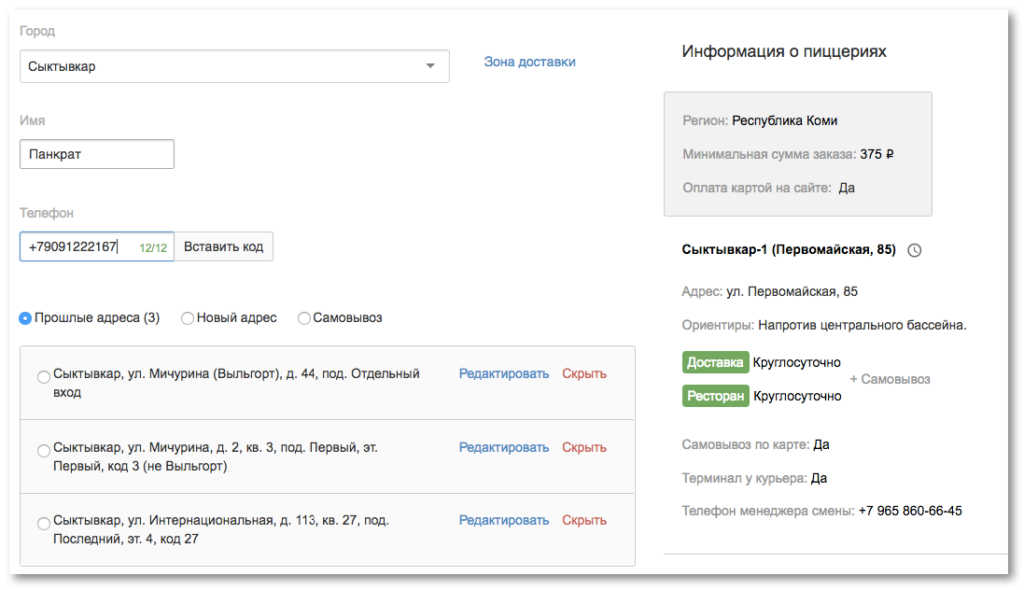
Task: Edit the Интернациональная address entry
Action: click(x=504, y=521)
